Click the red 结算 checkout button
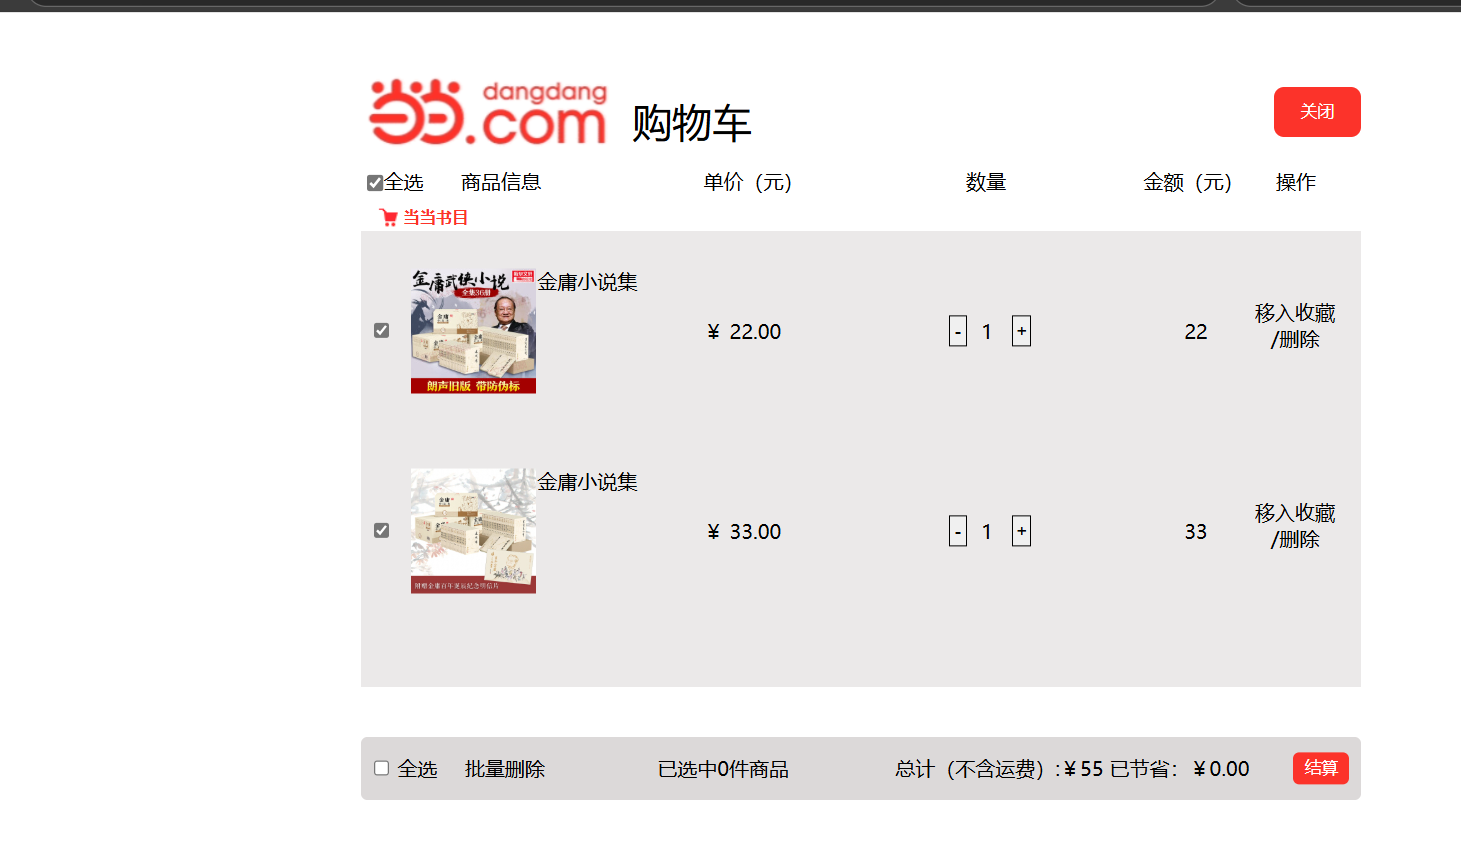The width and height of the screenshot is (1461, 862). click(1321, 768)
